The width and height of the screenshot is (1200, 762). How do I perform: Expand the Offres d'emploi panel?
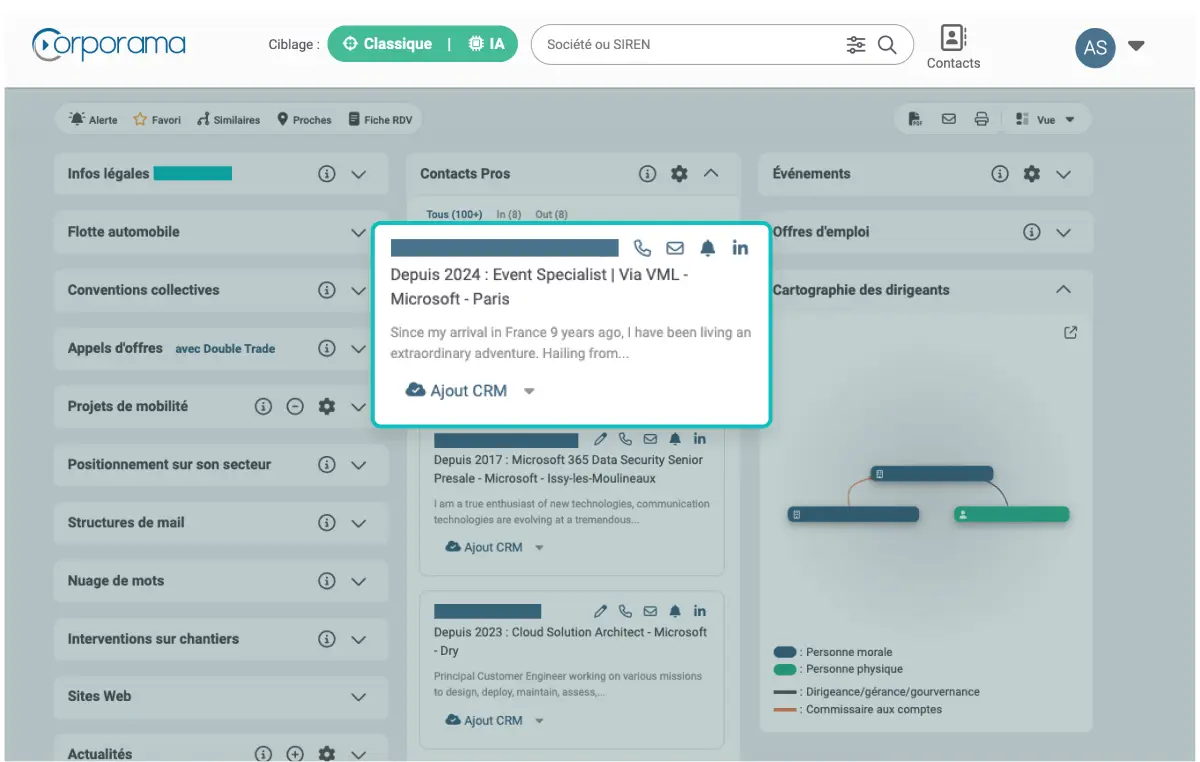[x=1063, y=232]
